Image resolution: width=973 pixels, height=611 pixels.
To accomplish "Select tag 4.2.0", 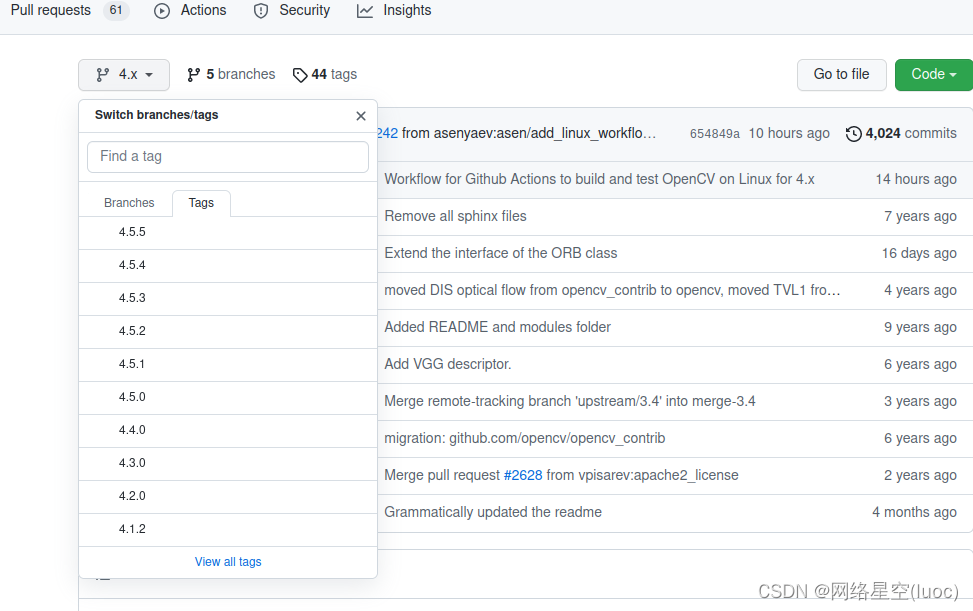I will point(228,496).
